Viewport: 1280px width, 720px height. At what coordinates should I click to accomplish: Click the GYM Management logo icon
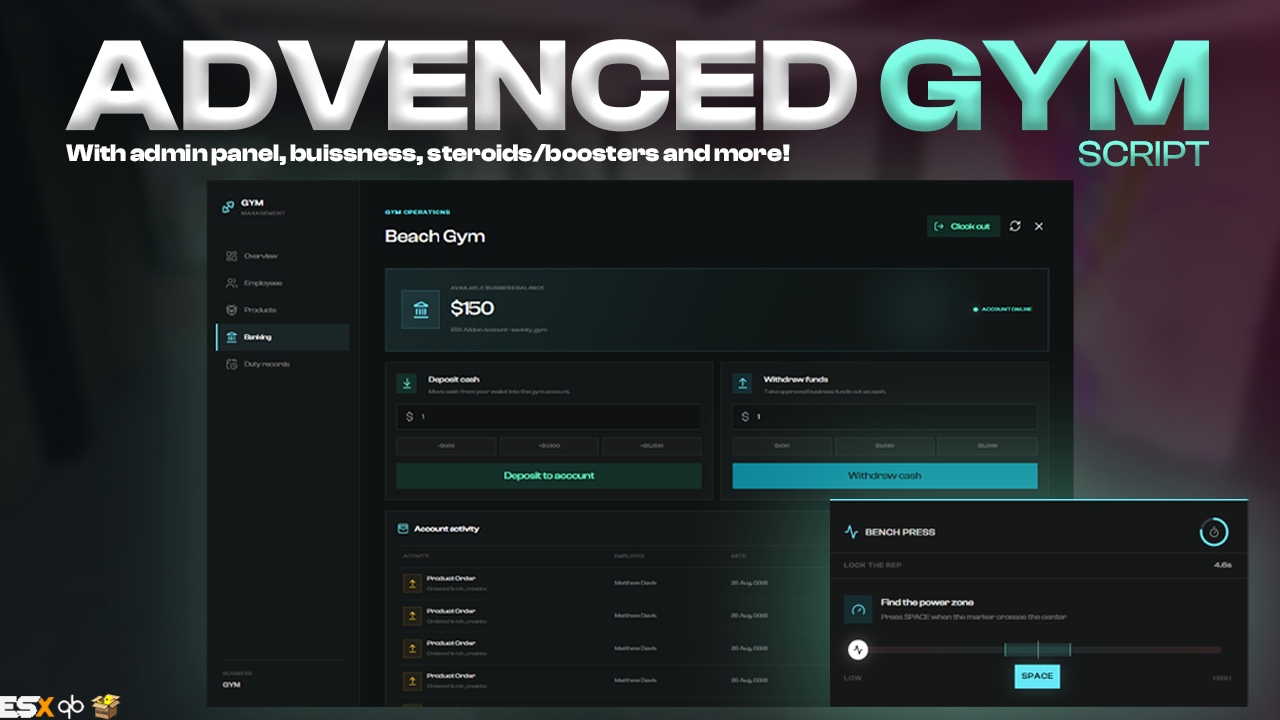pyautogui.click(x=228, y=207)
